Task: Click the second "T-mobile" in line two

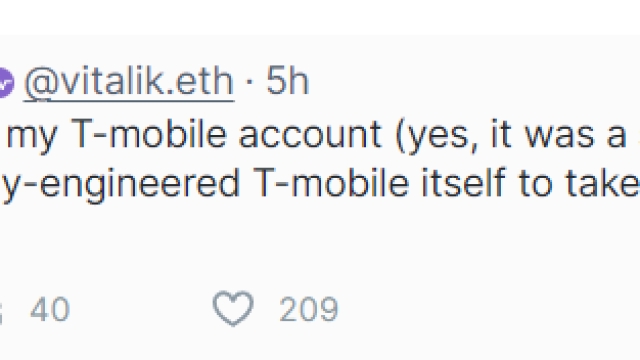Action: [x=331, y=183]
